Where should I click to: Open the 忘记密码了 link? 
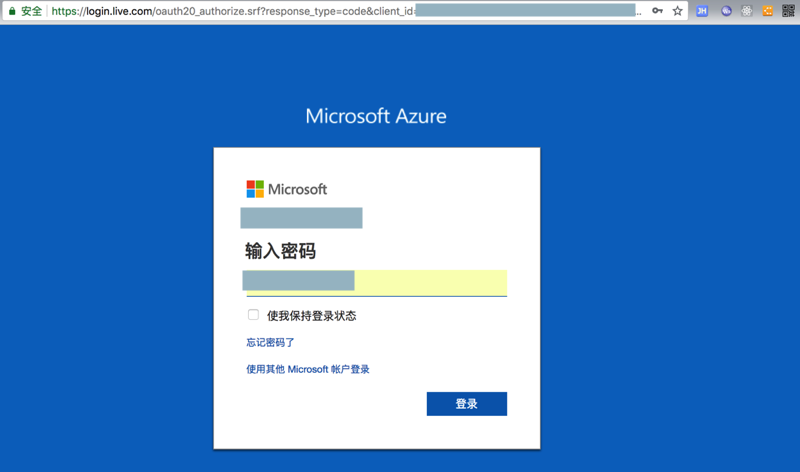[x=270, y=342]
